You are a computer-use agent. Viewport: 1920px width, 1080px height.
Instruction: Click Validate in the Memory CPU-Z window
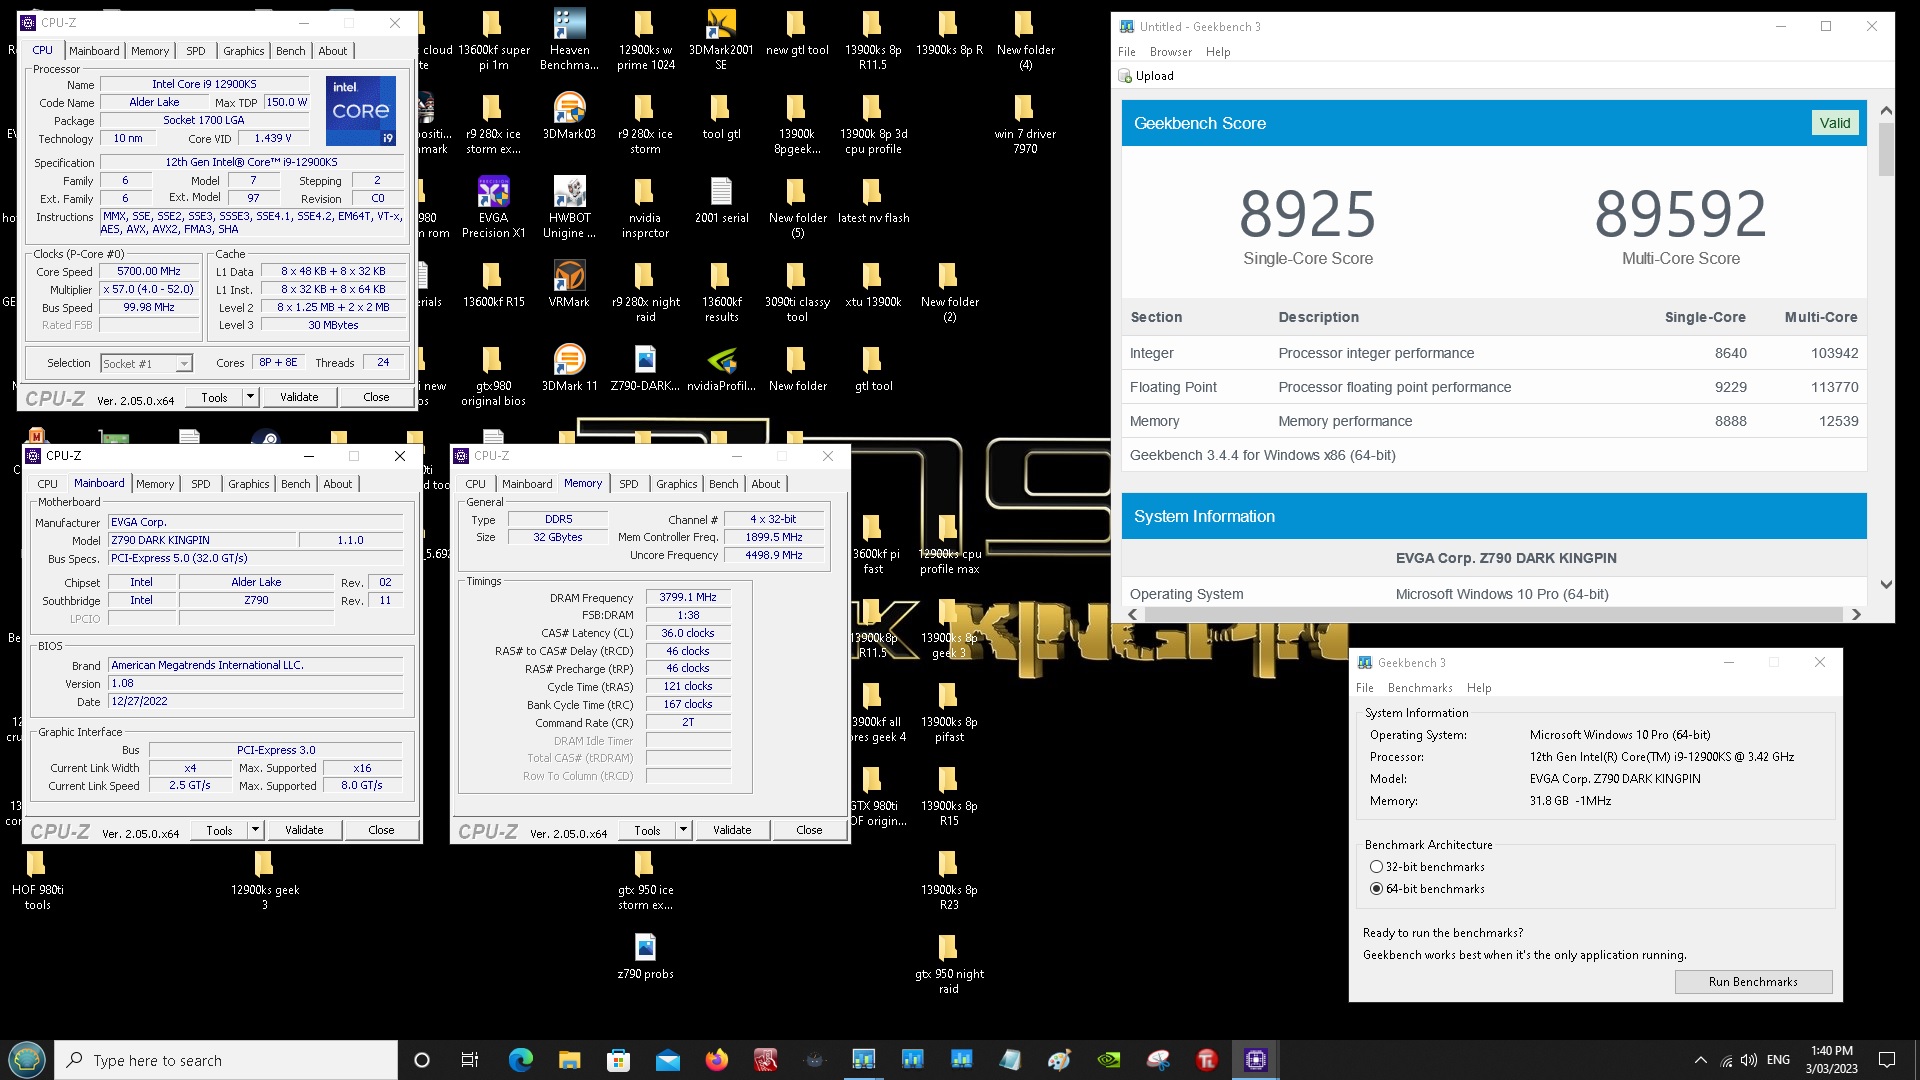coord(732,830)
